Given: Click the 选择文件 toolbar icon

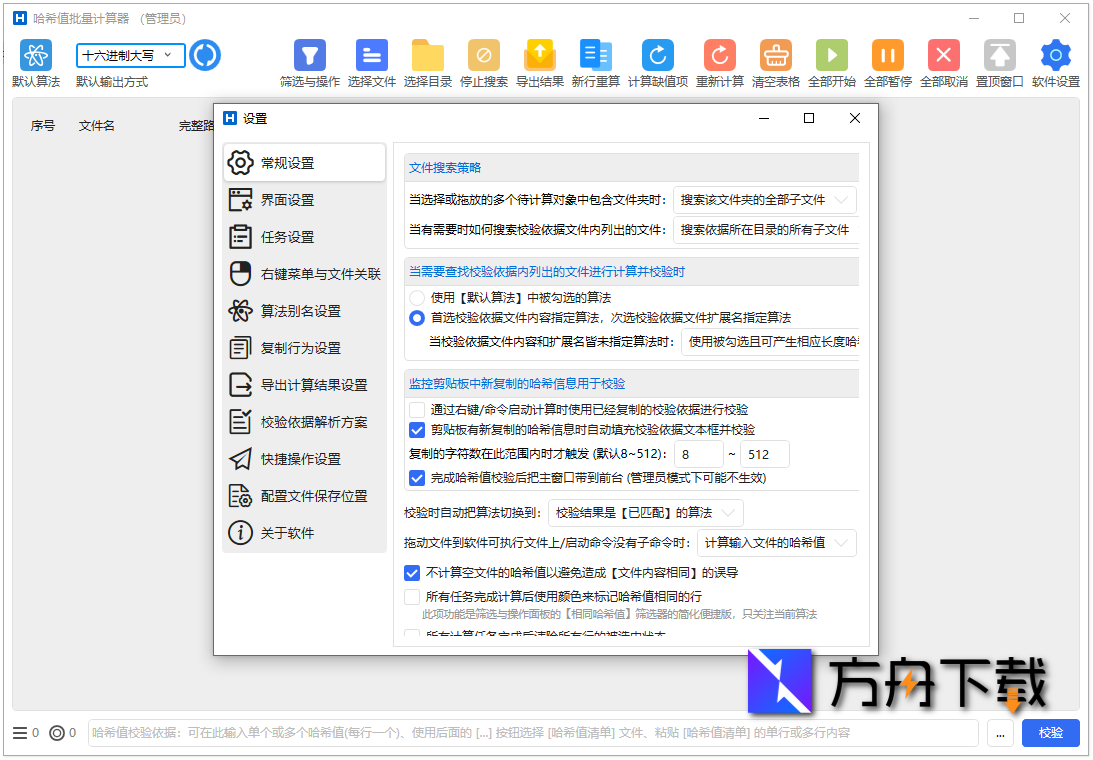Looking at the screenshot, I should pos(370,55).
